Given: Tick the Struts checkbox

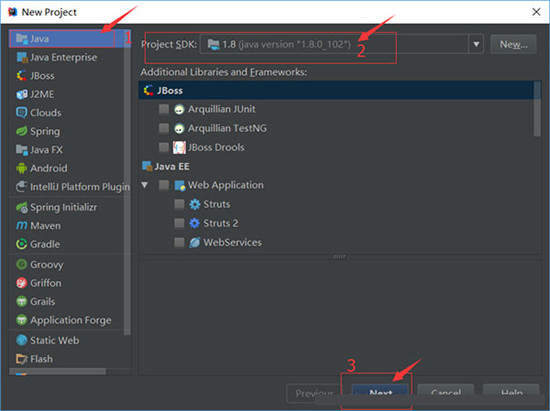Looking at the screenshot, I should (x=179, y=204).
